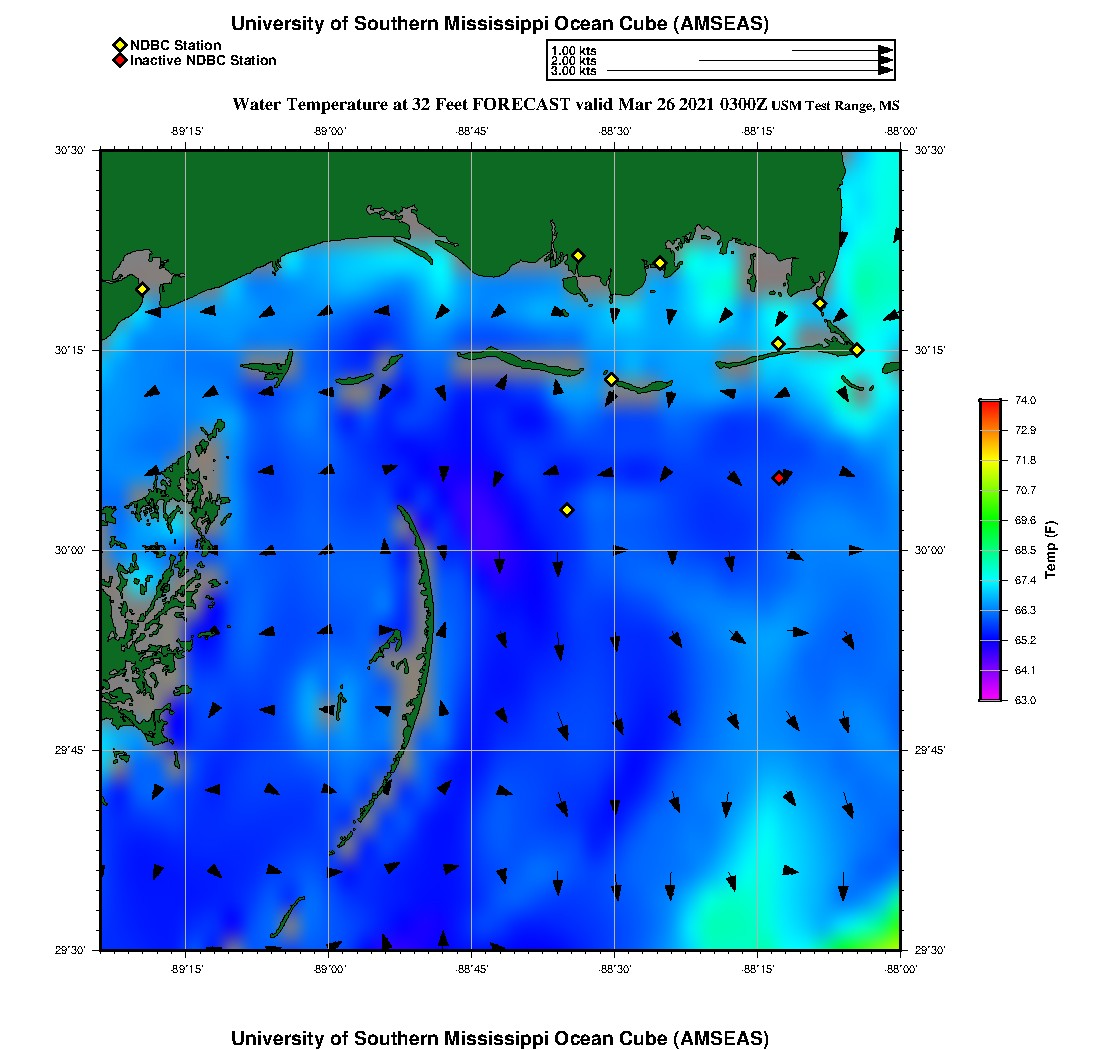Click the NDBC Station legend text
The width and height of the screenshot is (1100, 1050).
click(176, 45)
